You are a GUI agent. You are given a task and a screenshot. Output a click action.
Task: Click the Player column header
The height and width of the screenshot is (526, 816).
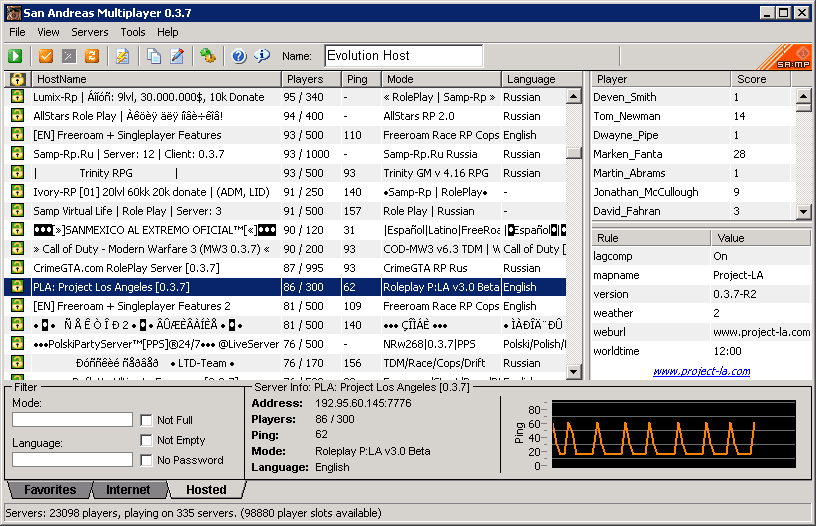[661, 79]
